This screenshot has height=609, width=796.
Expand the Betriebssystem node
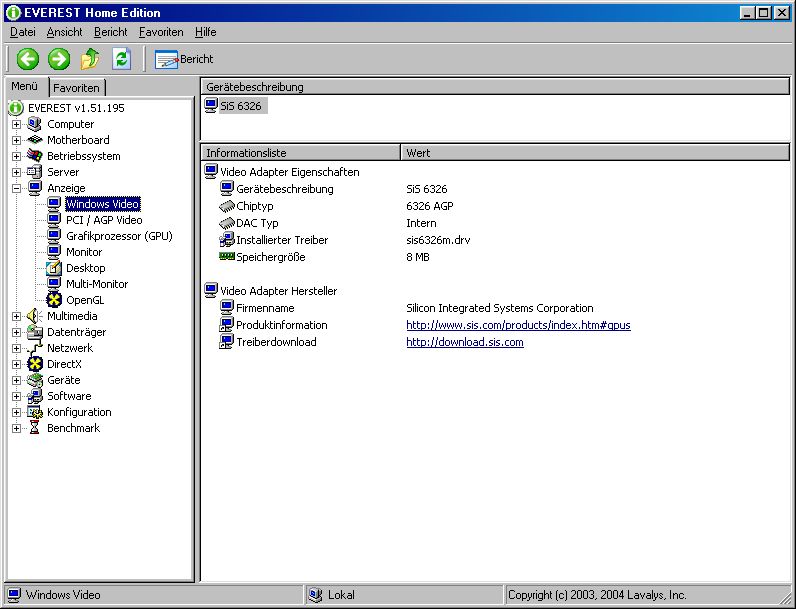point(16,156)
